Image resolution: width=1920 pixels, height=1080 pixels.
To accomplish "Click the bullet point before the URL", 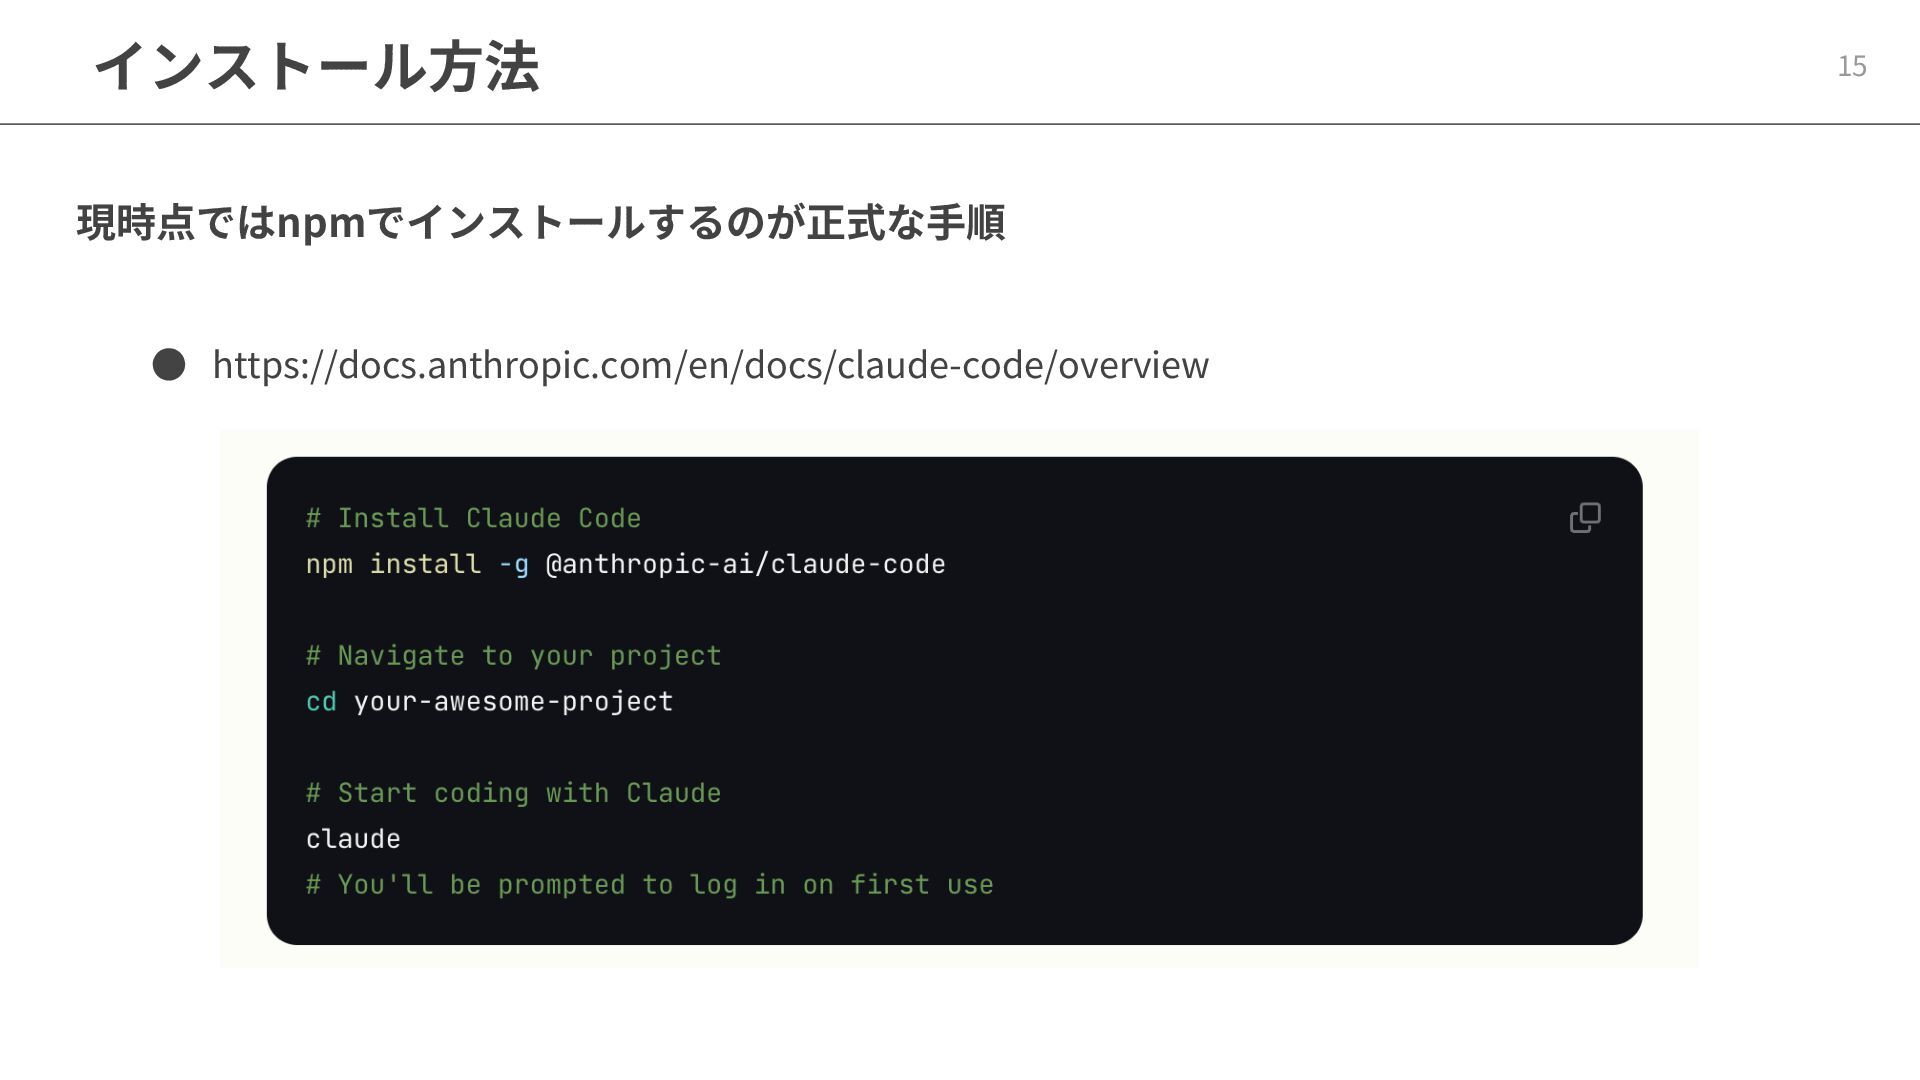I will 168,365.
